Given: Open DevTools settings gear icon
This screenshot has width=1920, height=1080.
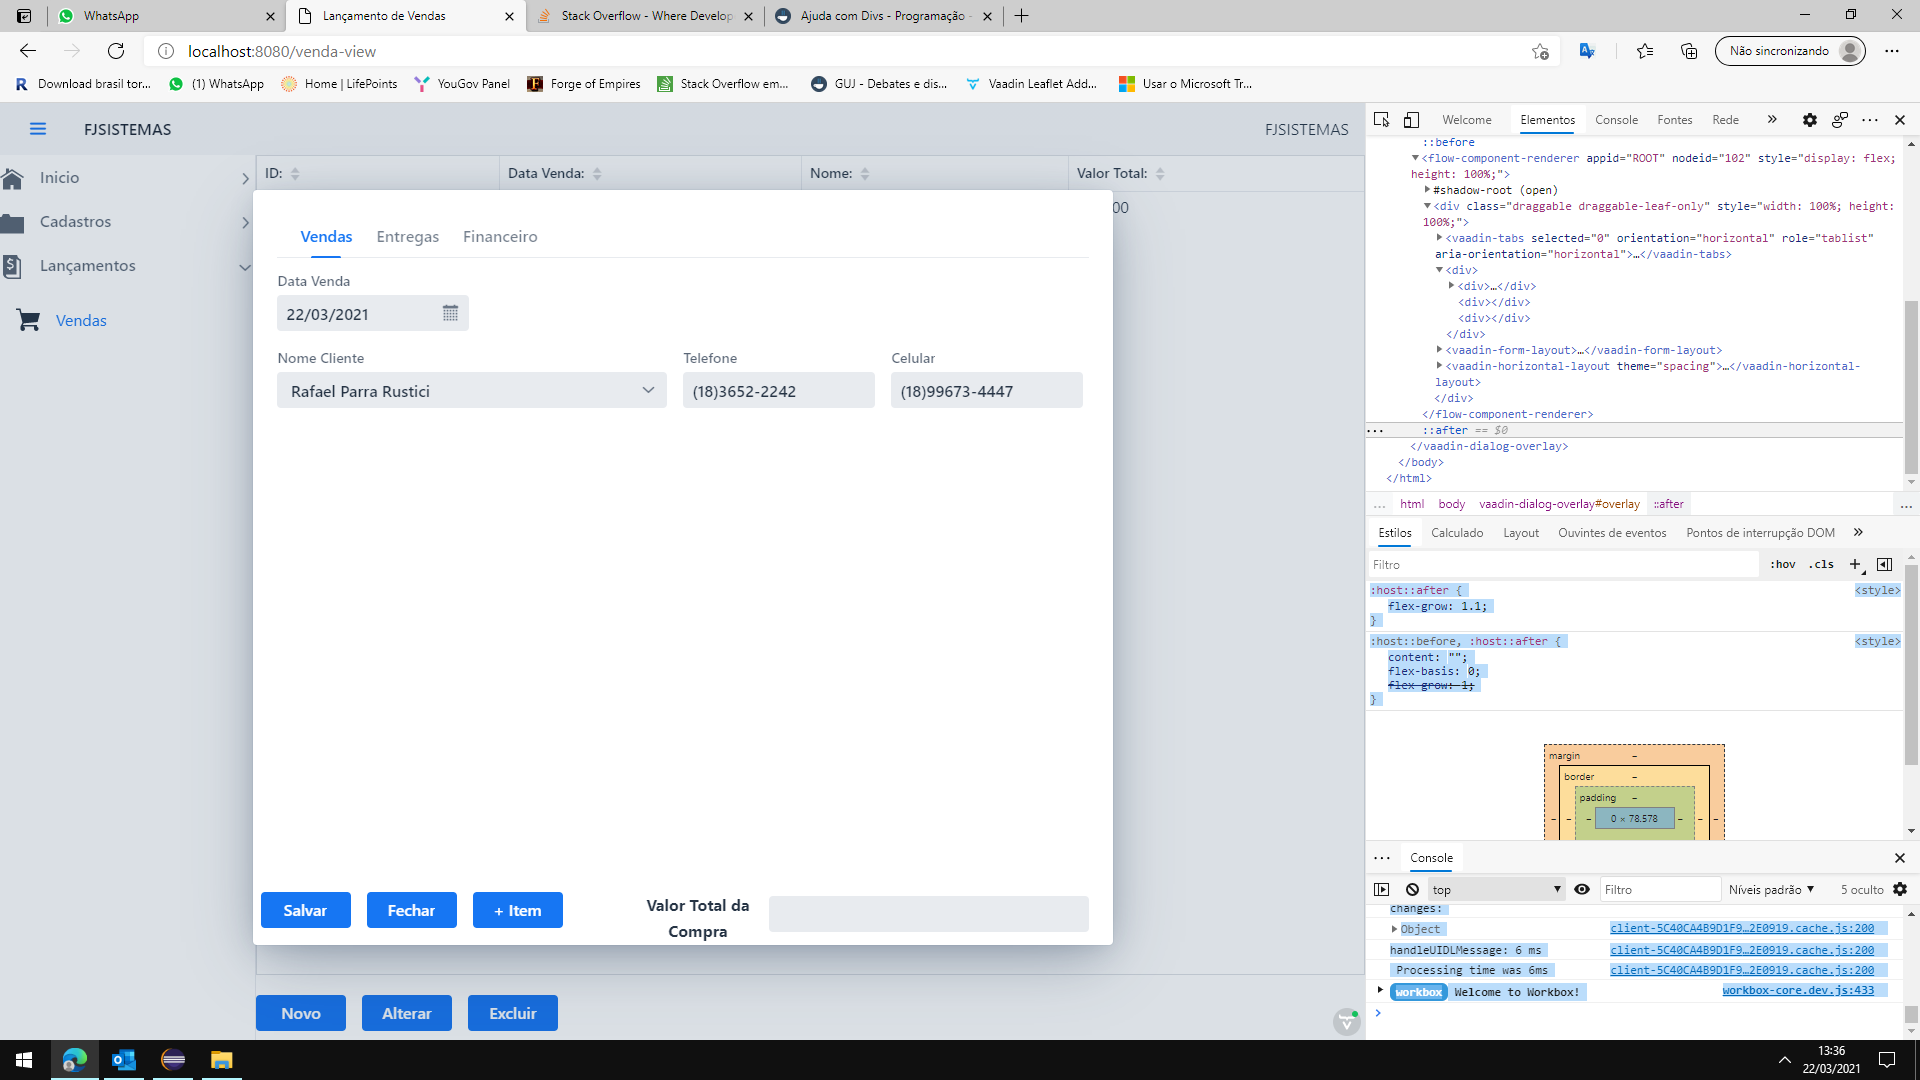Looking at the screenshot, I should click(1809, 120).
